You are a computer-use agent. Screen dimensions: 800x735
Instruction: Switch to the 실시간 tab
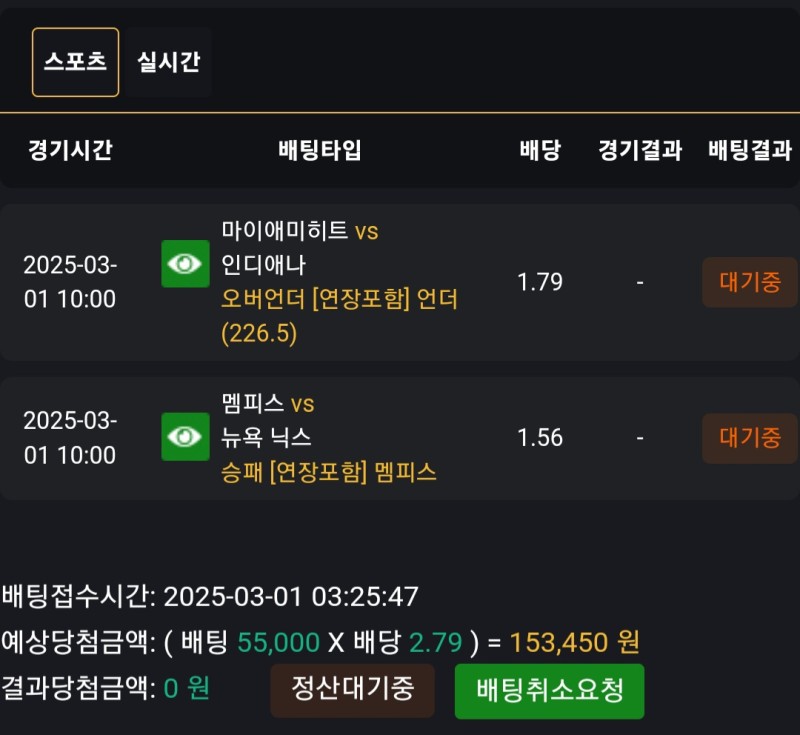point(169,62)
